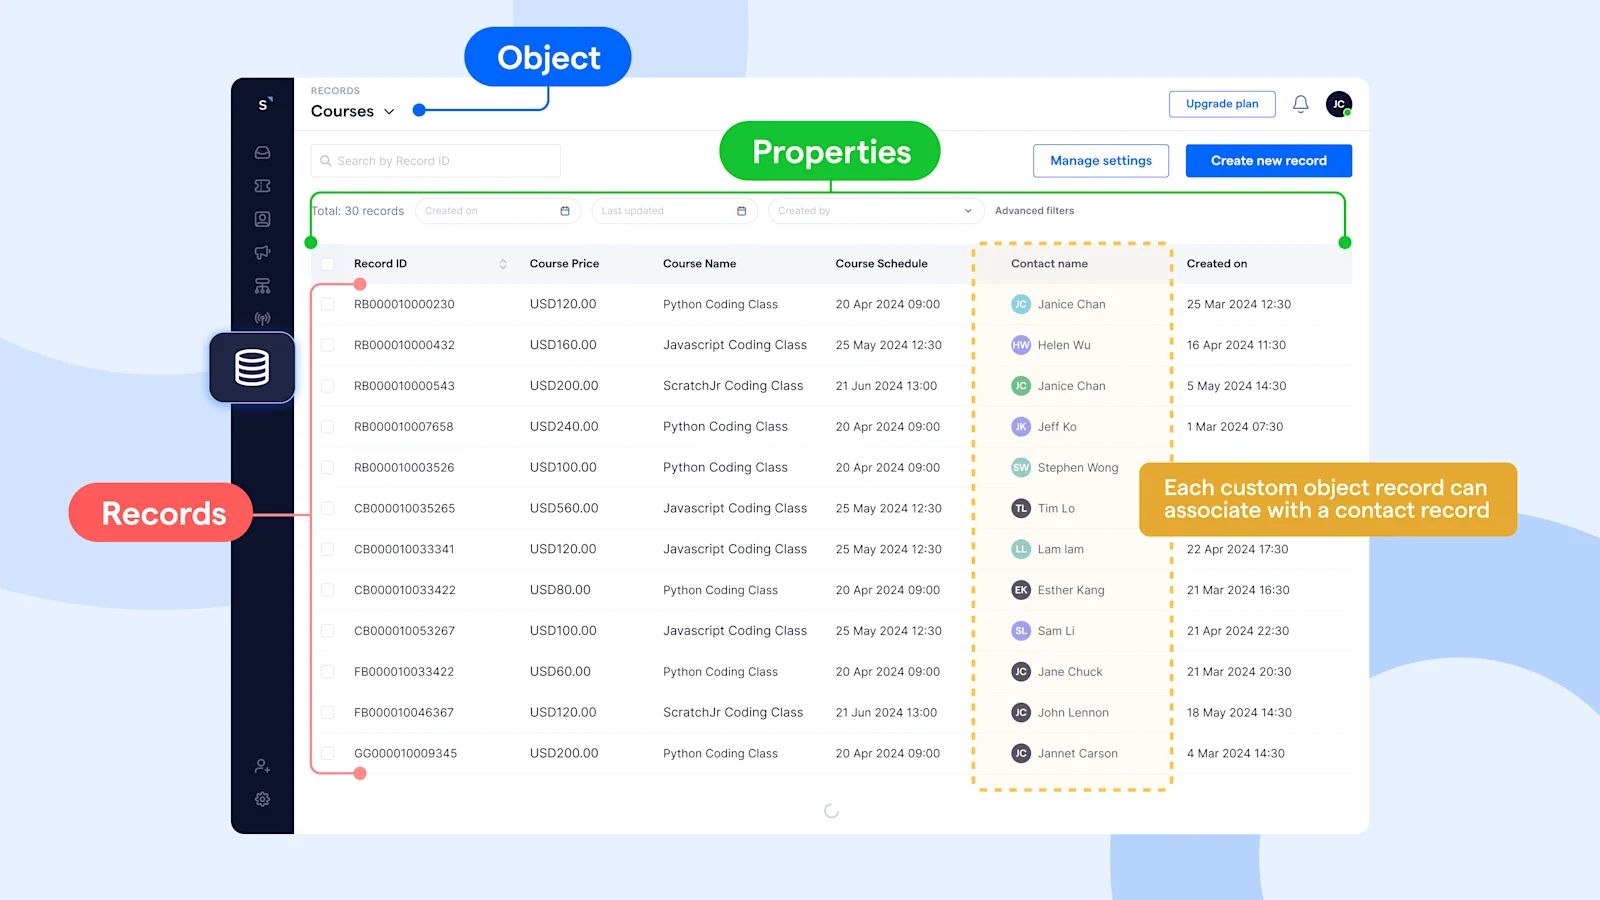
Task: Click Create new record button
Action: (x=1269, y=161)
